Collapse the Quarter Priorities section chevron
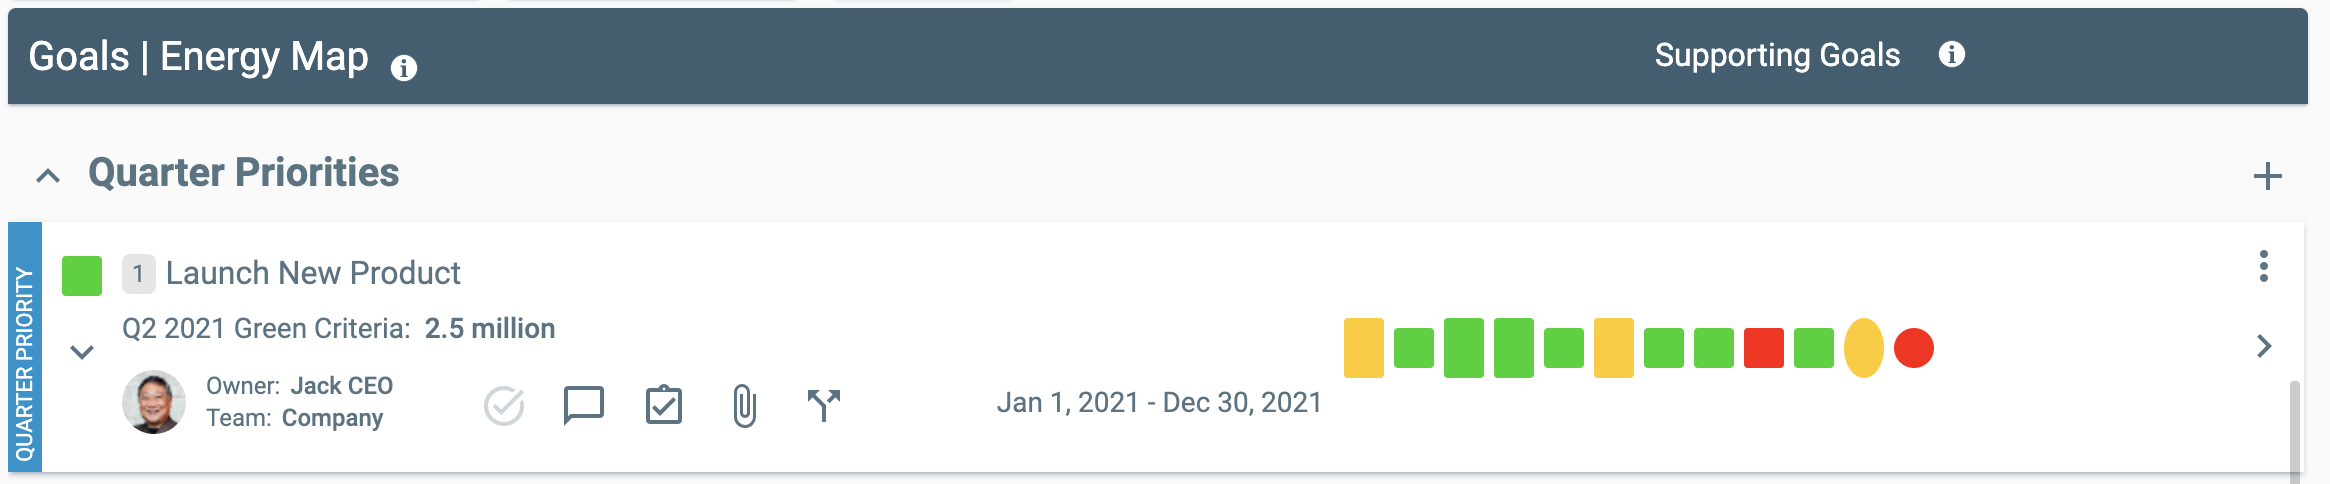Image resolution: width=2330 pixels, height=484 pixels. (48, 177)
